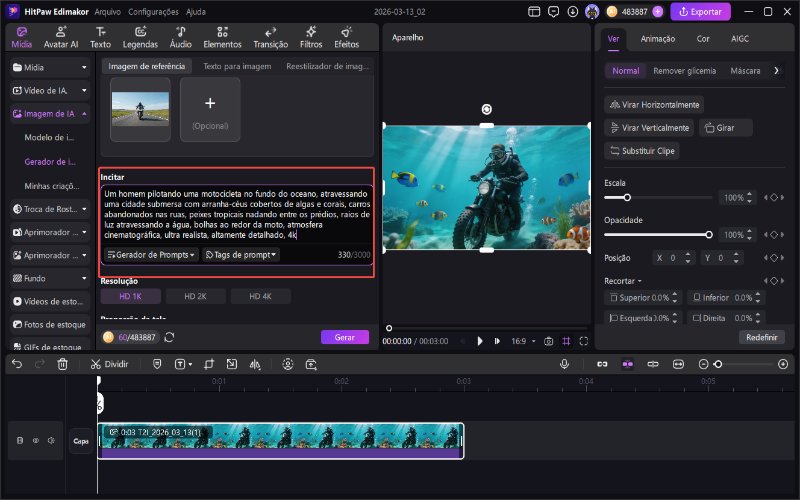This screenshot has height=500, width=800.
Task: Expand the Vídeo de IA sidebar section
Action: (50, 90)
